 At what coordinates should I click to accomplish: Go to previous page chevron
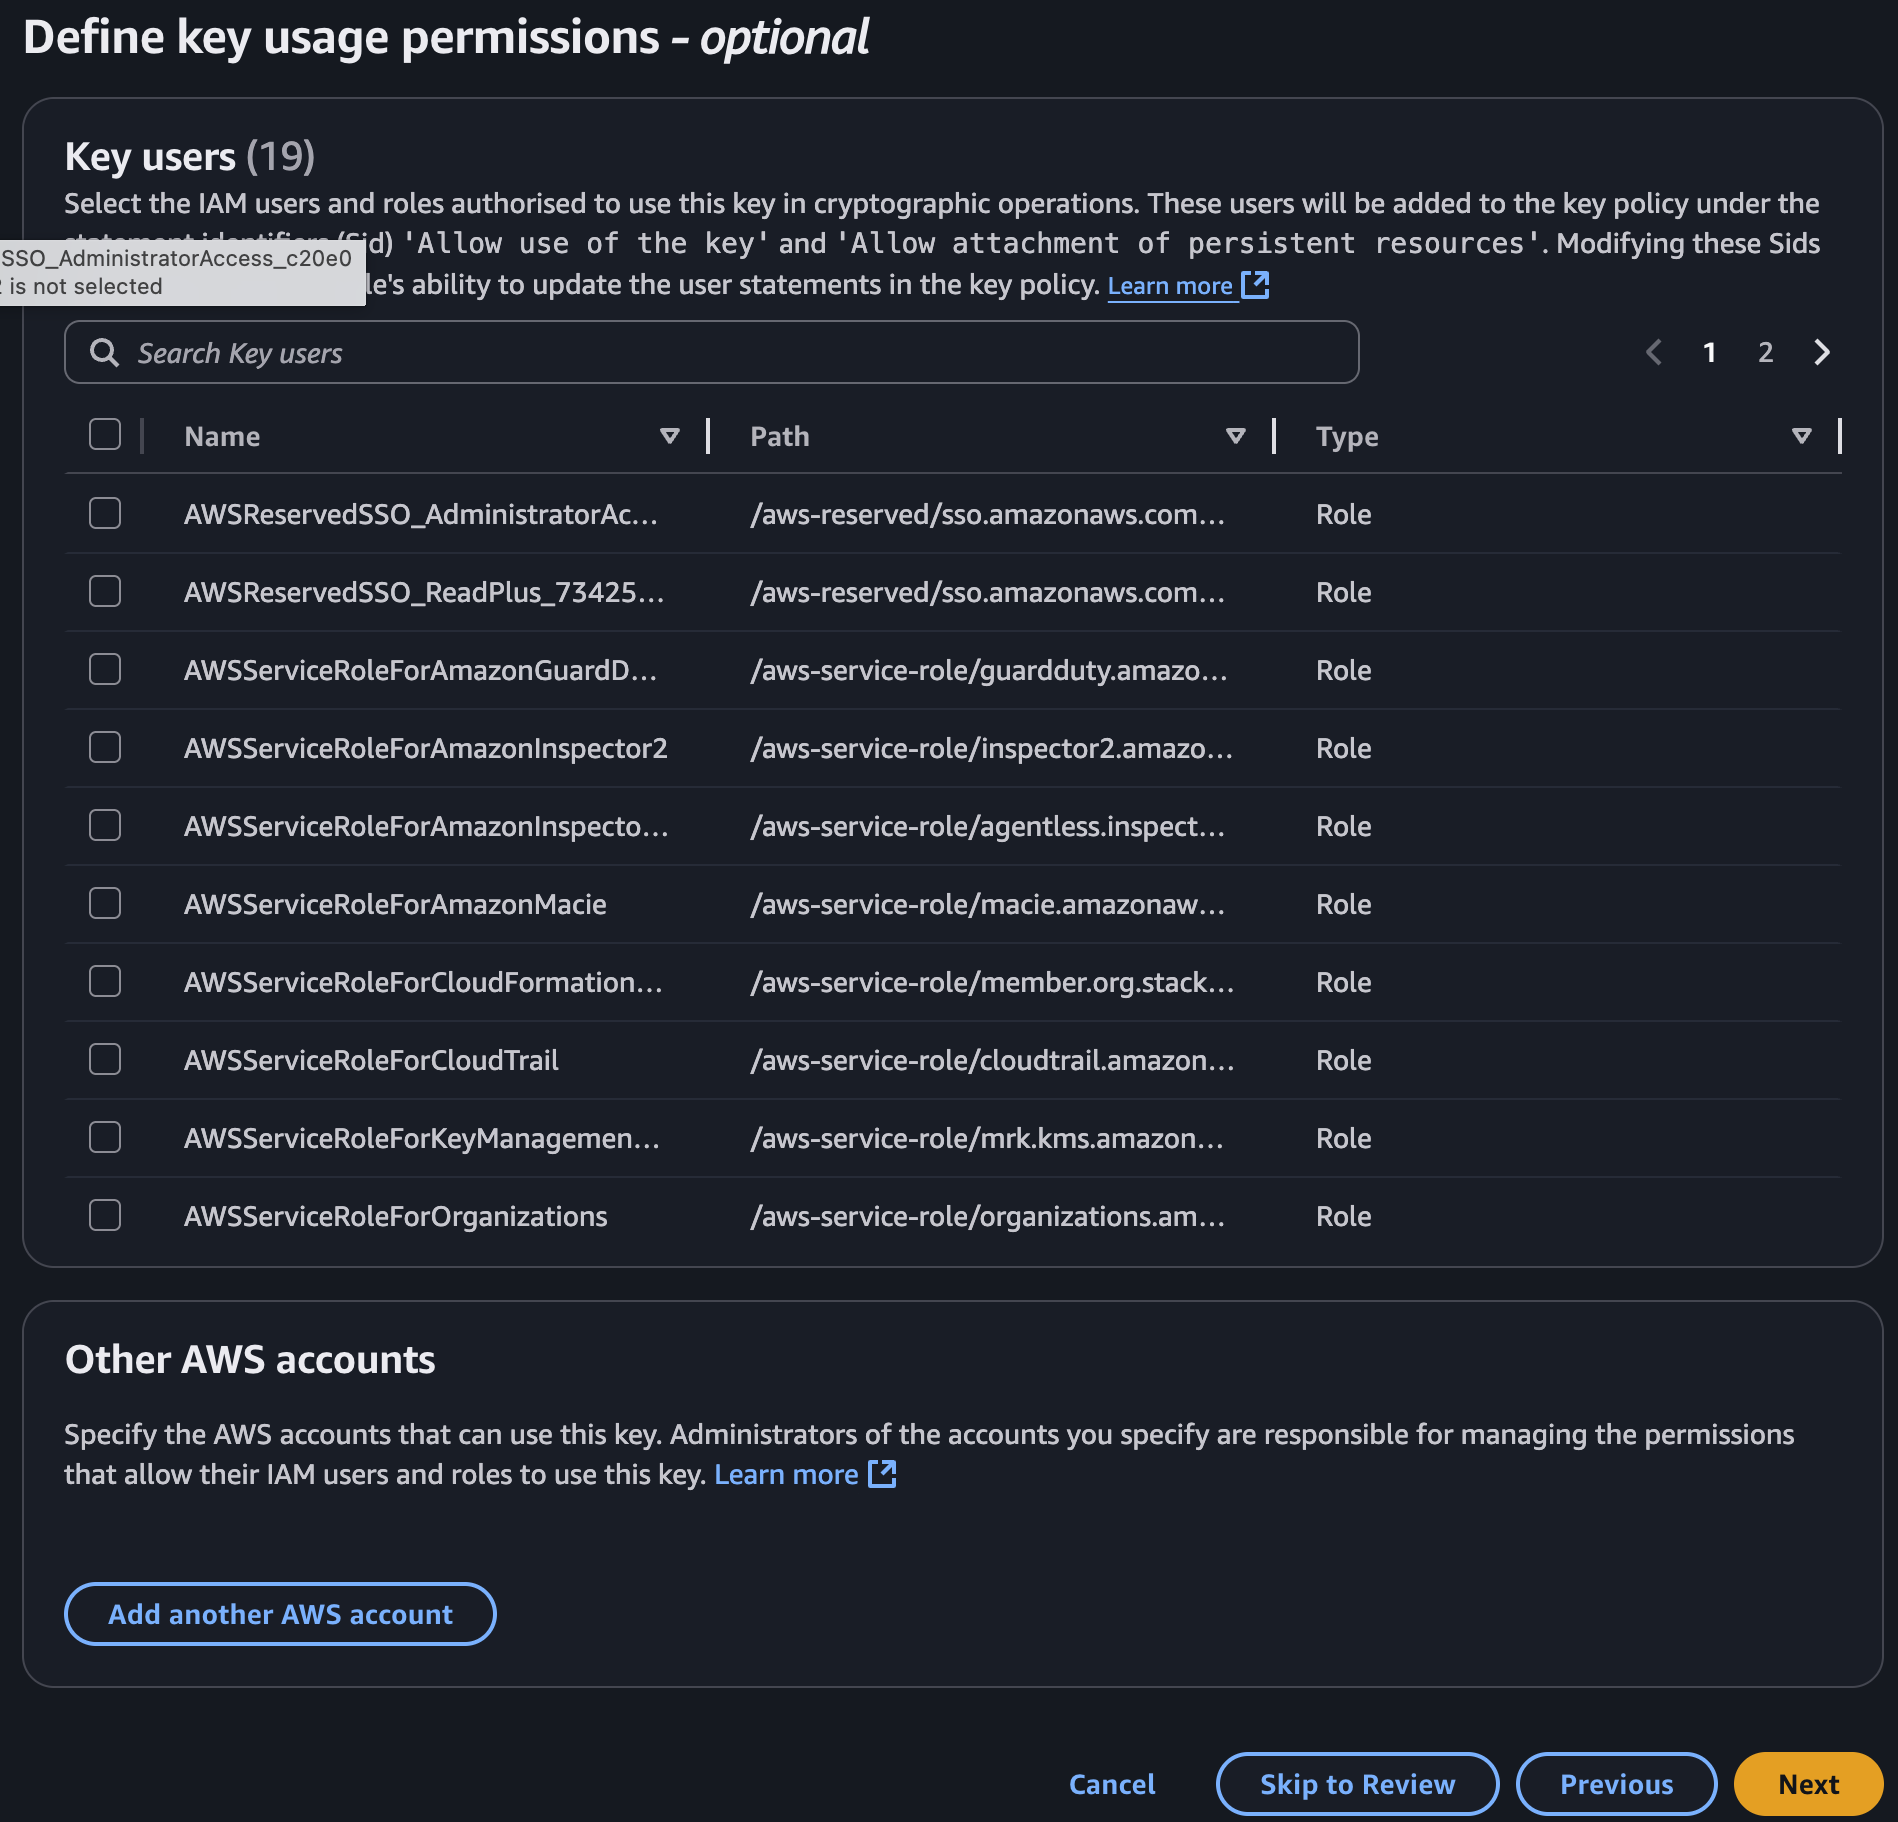[1654, 352]
